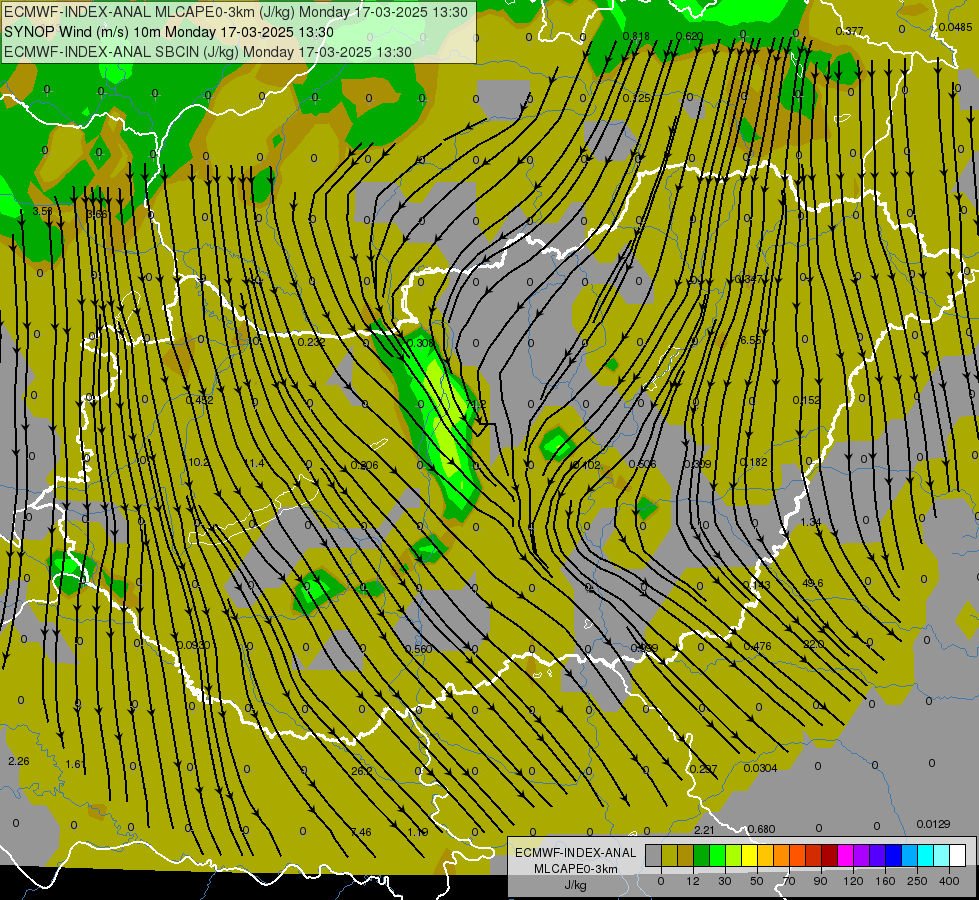
Task: Click the map value 49.6
Action: (x=812, y=583)
